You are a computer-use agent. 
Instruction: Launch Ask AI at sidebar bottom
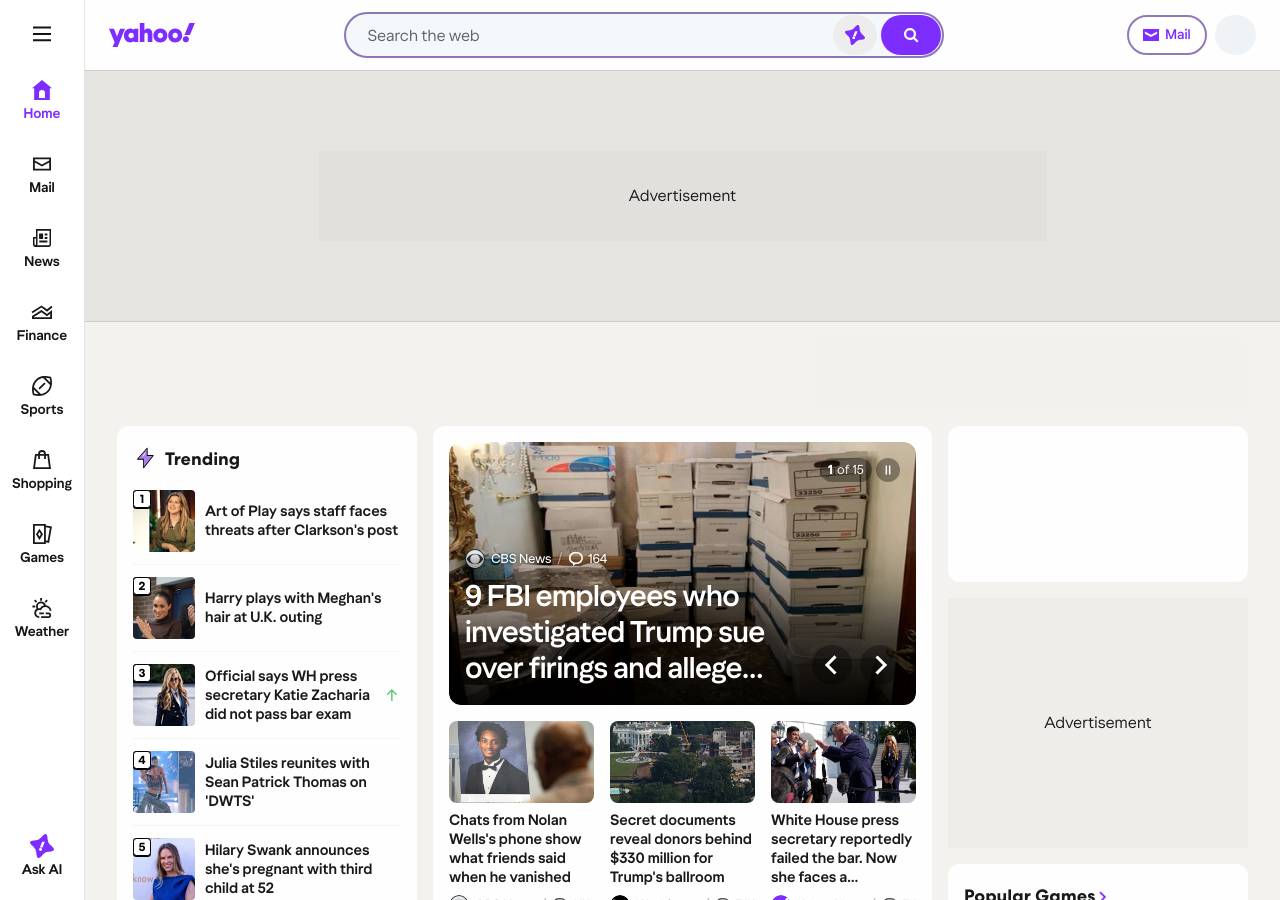(42, 855)
